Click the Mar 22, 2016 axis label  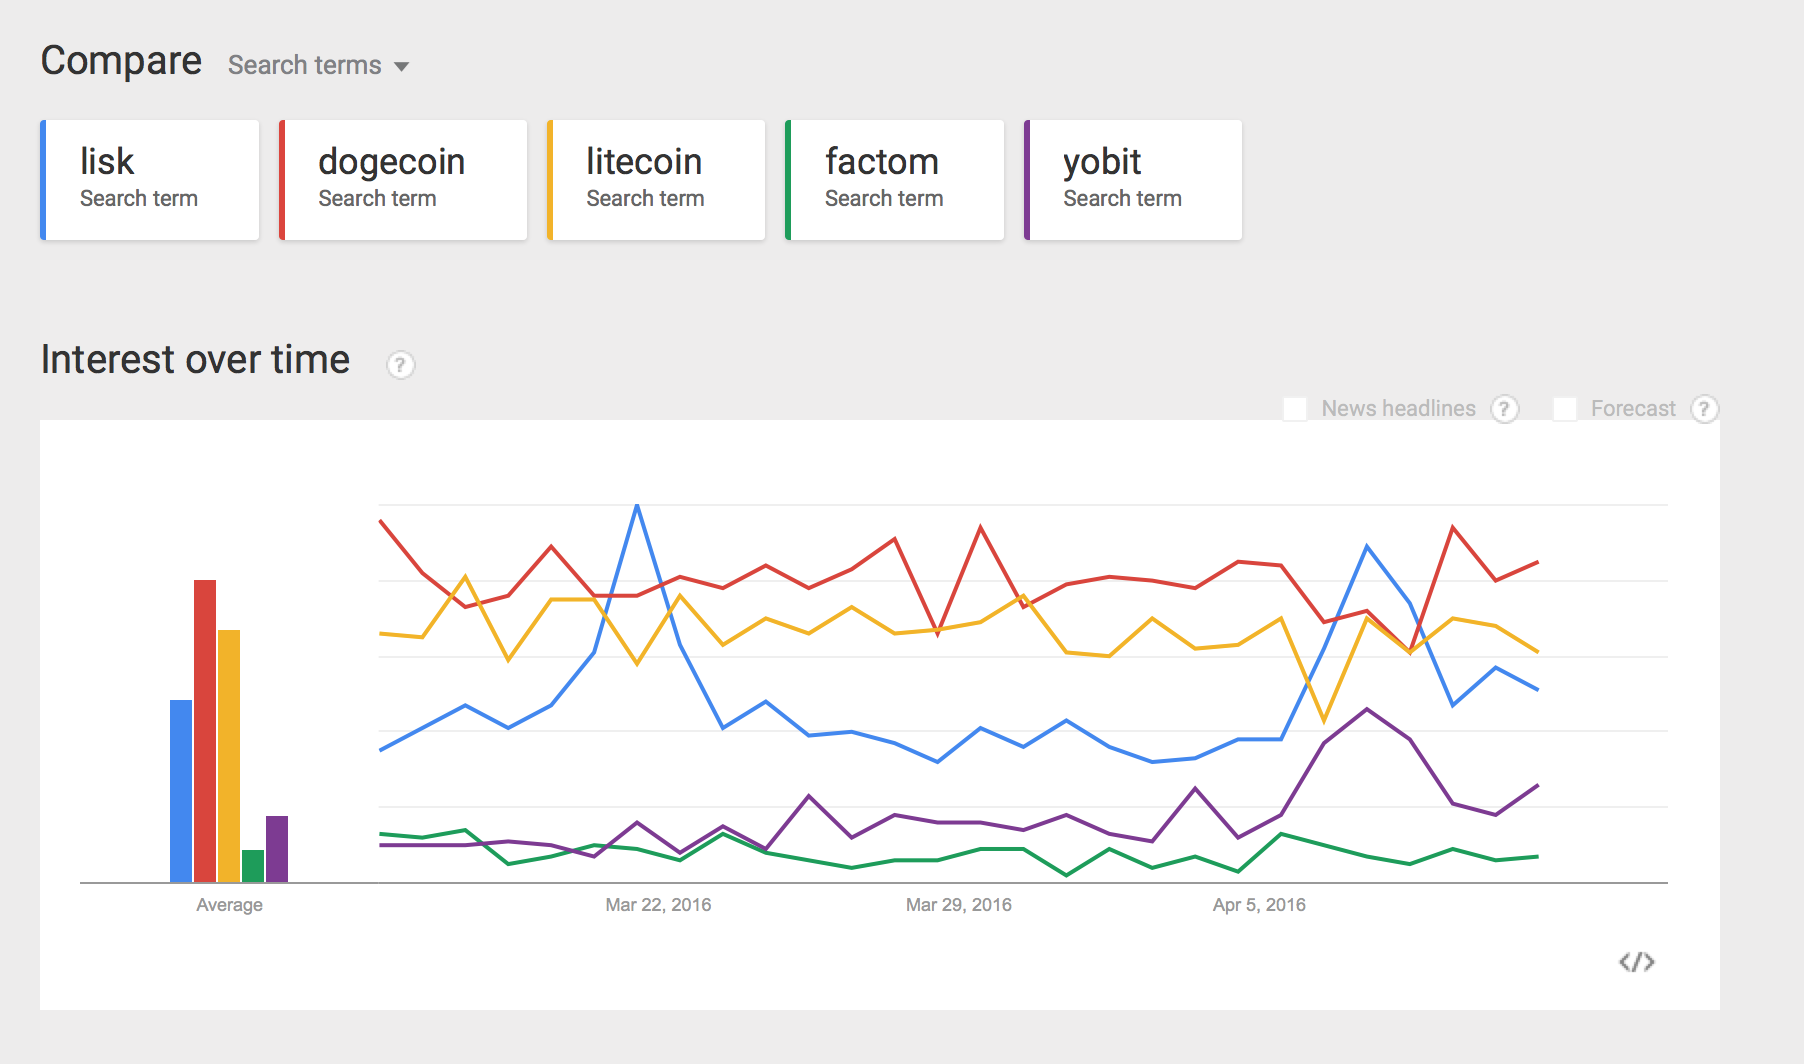(x=658, y=905)
